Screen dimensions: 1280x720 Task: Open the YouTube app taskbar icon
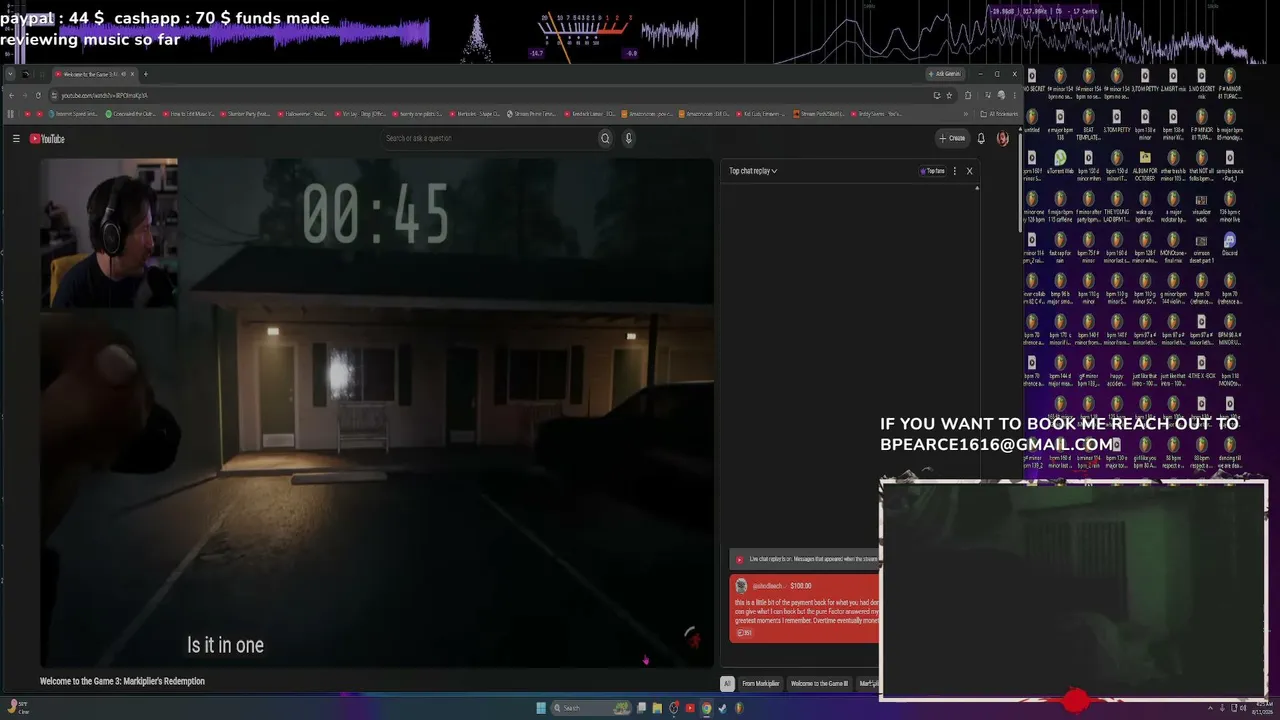(x=690, y=708)
